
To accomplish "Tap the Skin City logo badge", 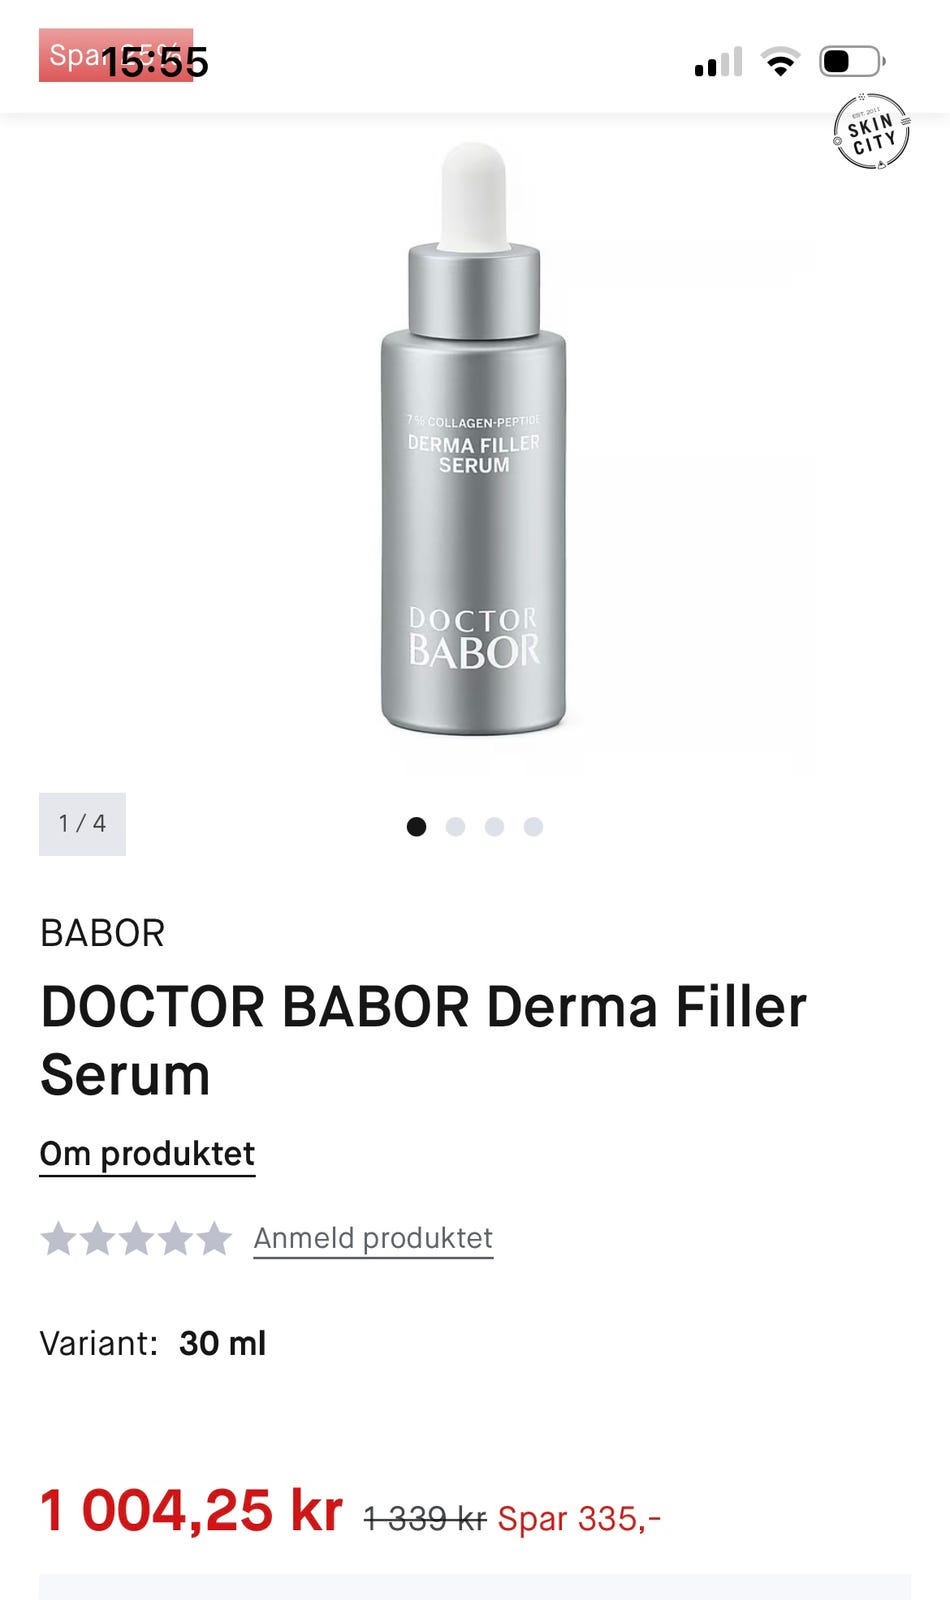I will coord(871,131).
